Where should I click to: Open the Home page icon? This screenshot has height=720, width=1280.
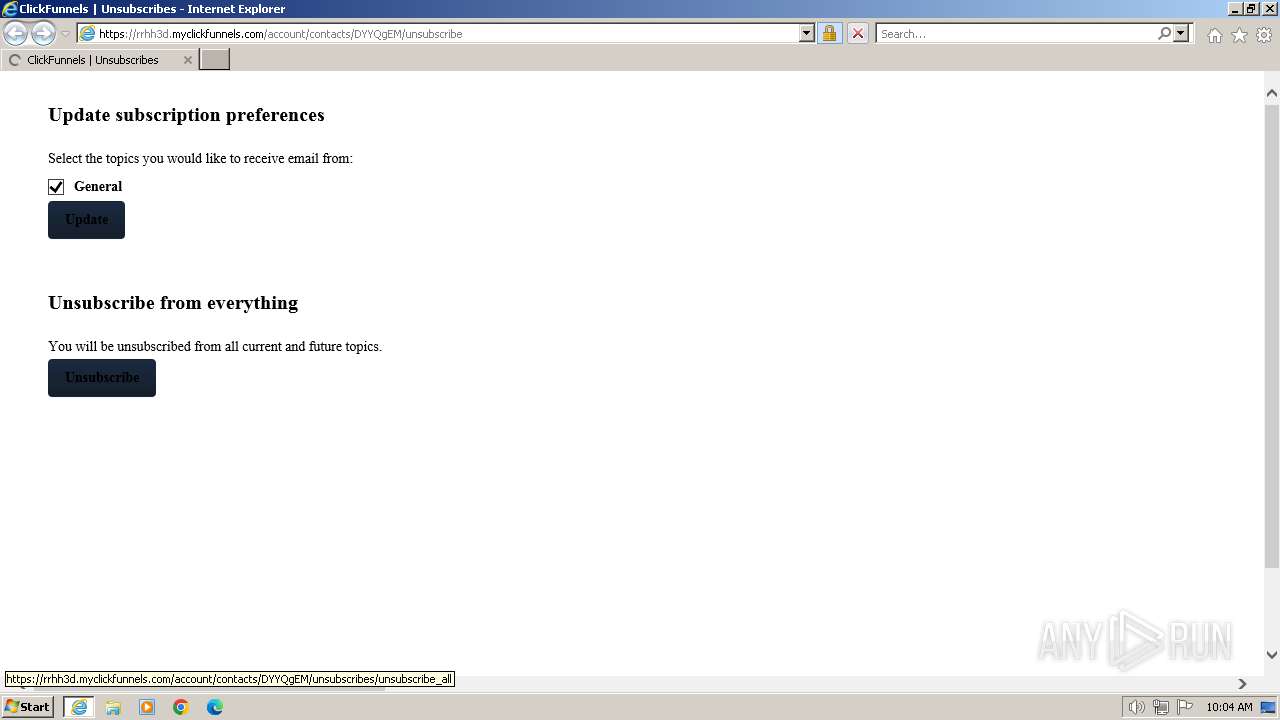1214,35
